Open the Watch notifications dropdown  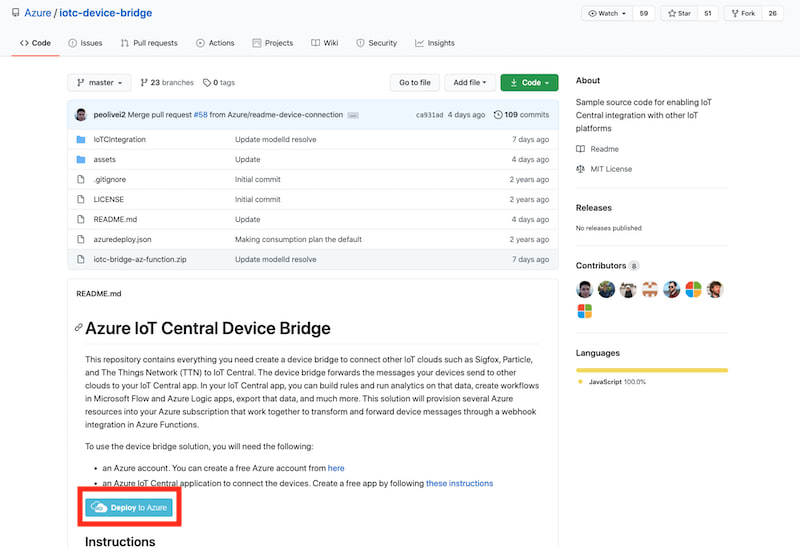(607, 13)
